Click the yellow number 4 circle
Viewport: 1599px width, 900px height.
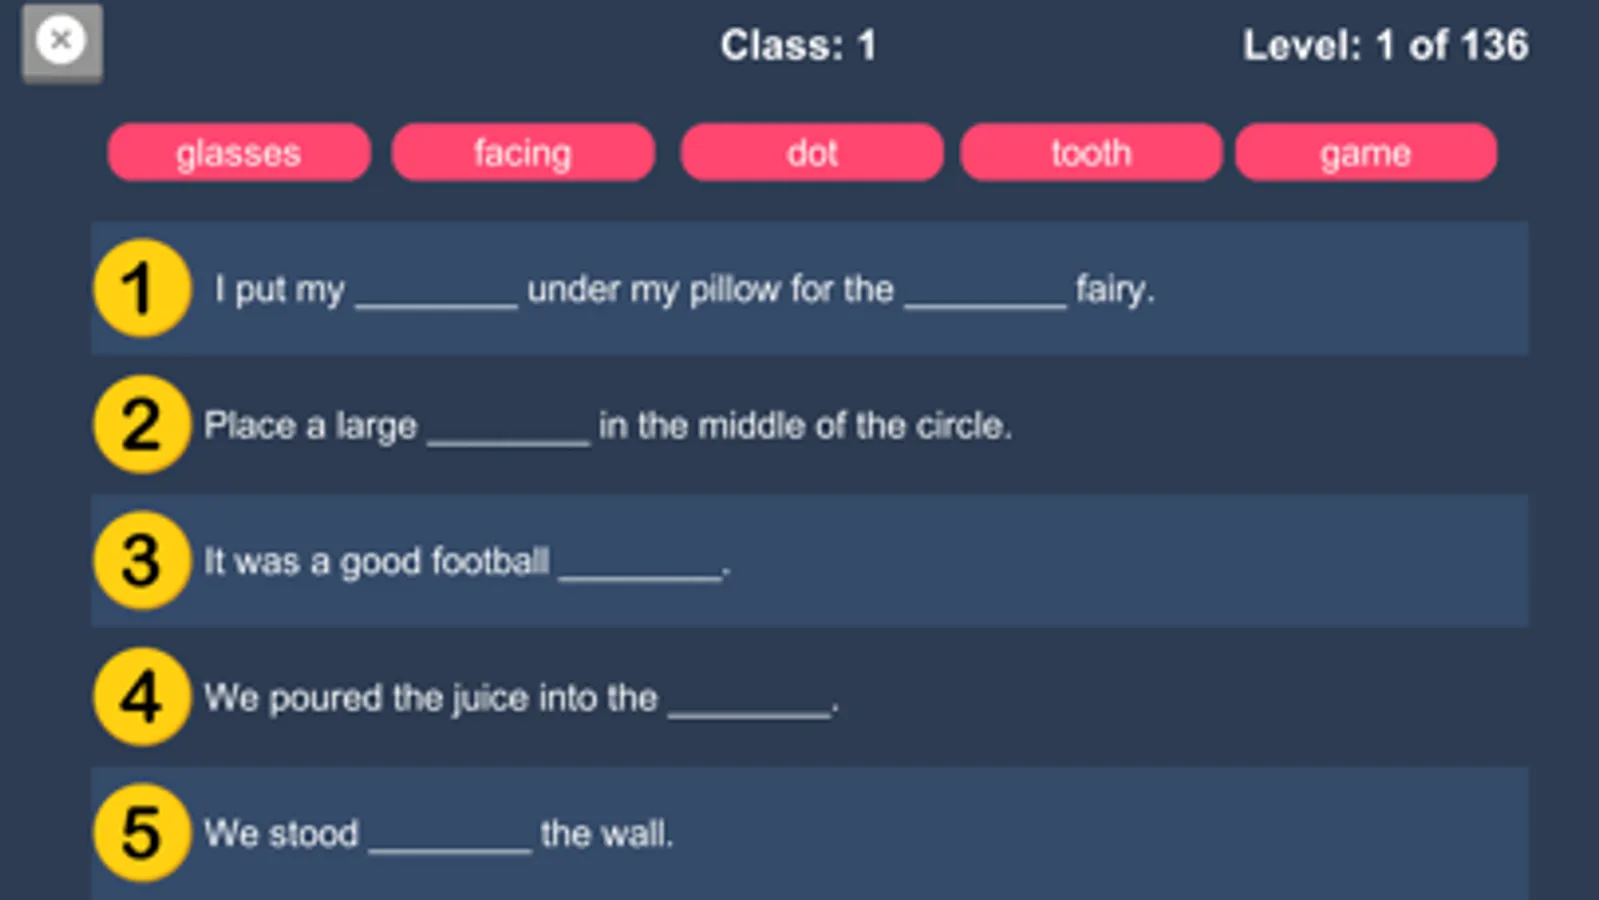[x=142, y=696]
